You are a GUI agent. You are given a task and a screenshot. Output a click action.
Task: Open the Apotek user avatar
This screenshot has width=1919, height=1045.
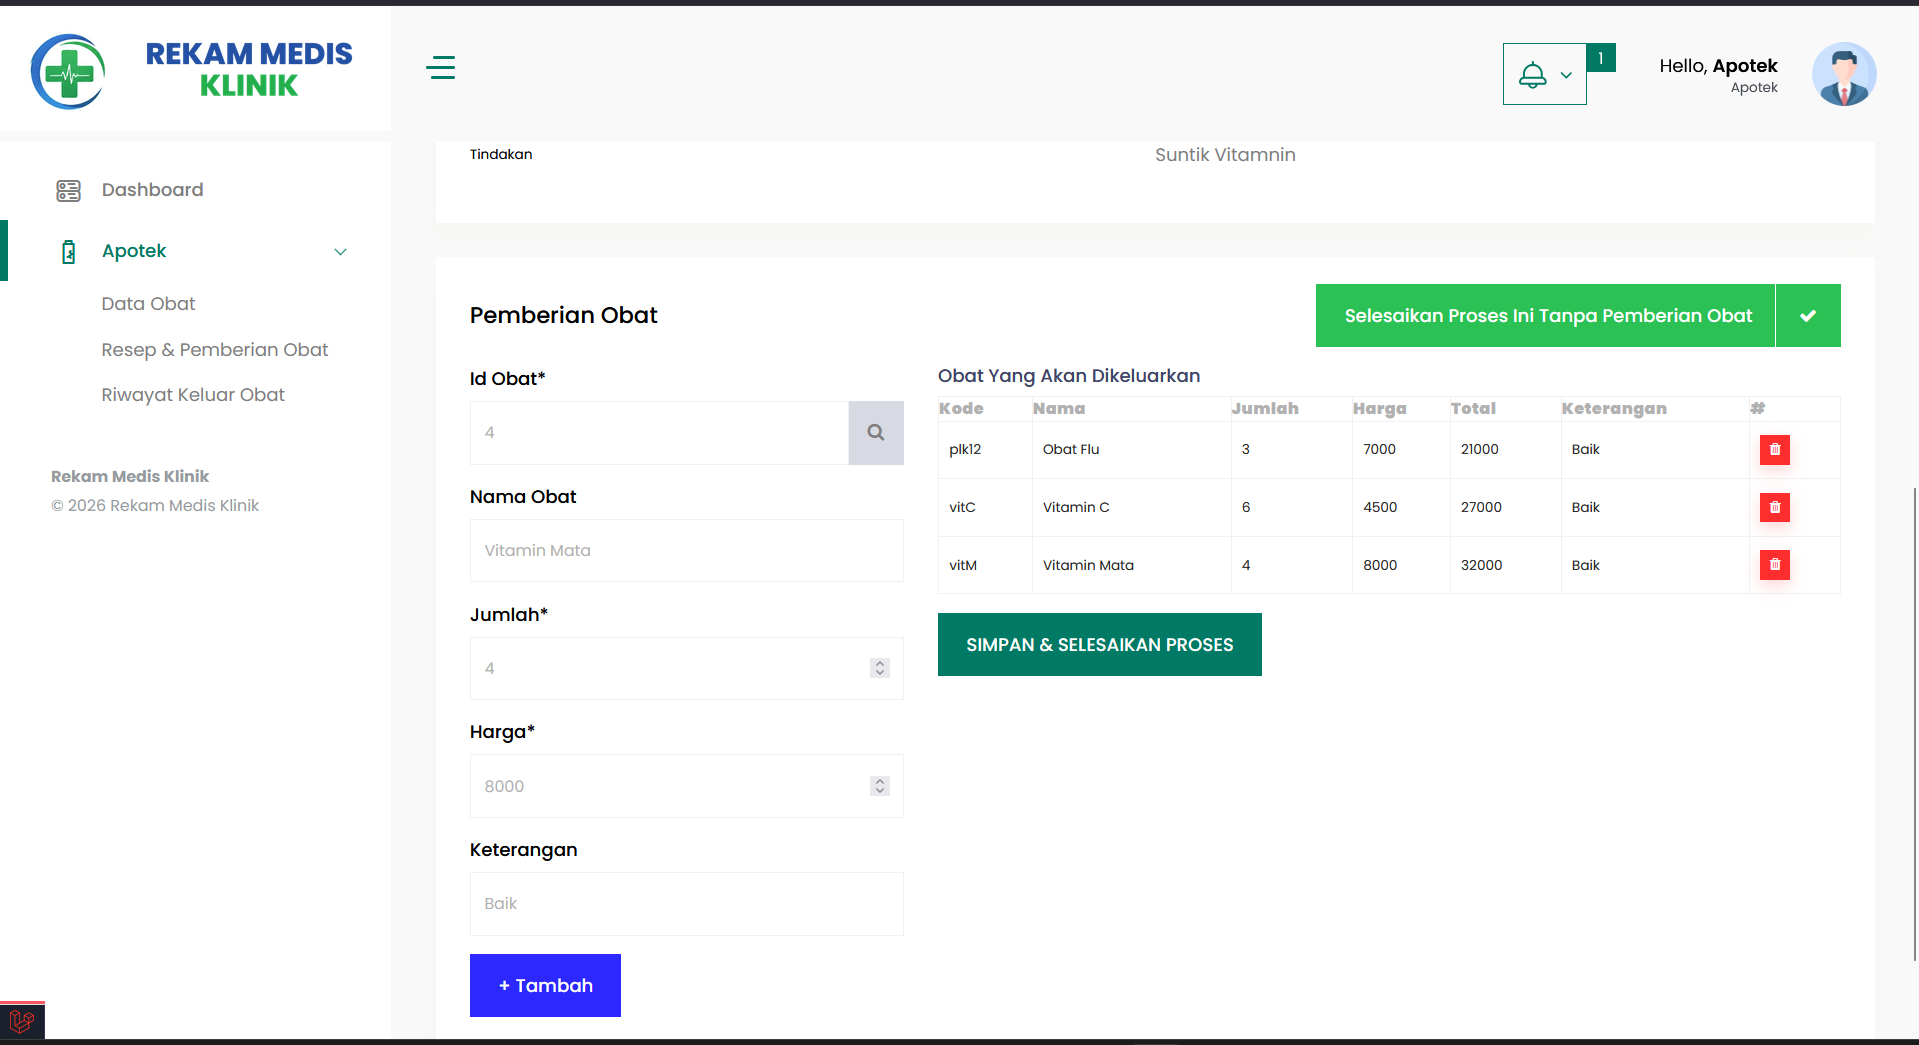(x=1844, y=74)
